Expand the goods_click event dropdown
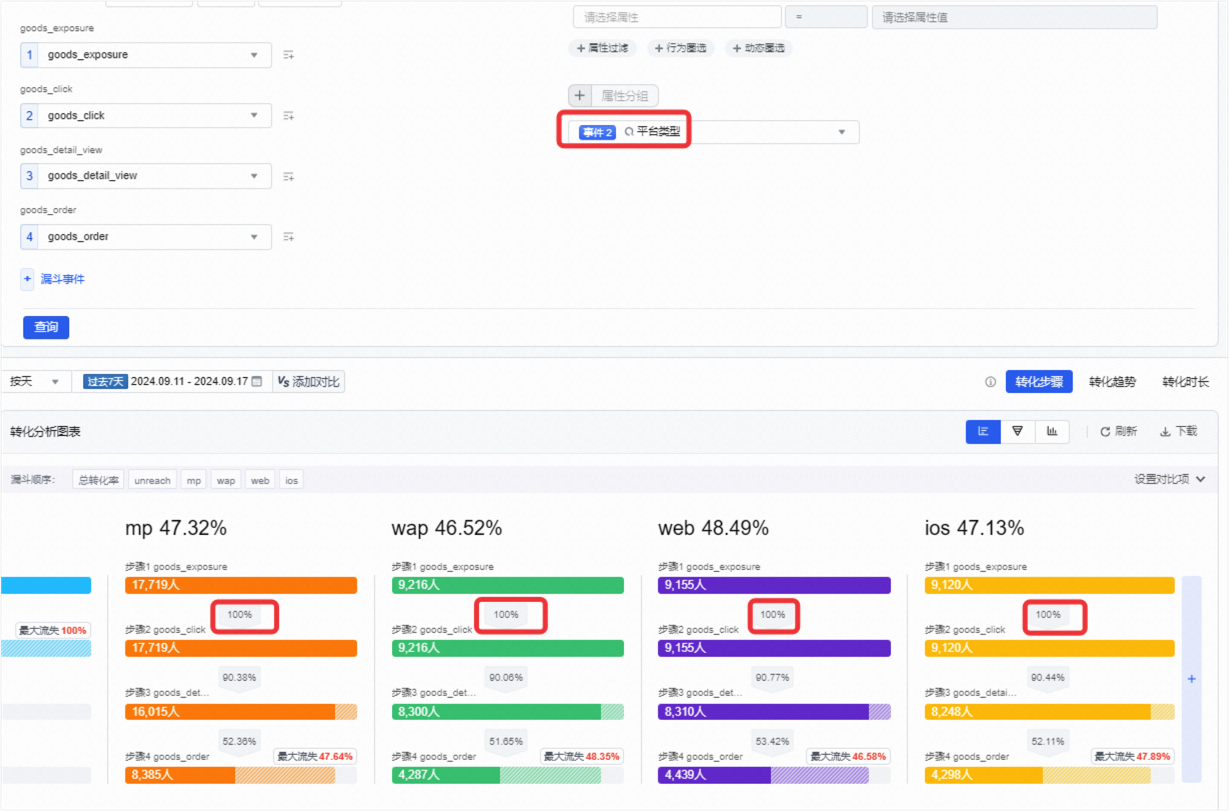The image size is (1229, 811). tap(254, 116)
